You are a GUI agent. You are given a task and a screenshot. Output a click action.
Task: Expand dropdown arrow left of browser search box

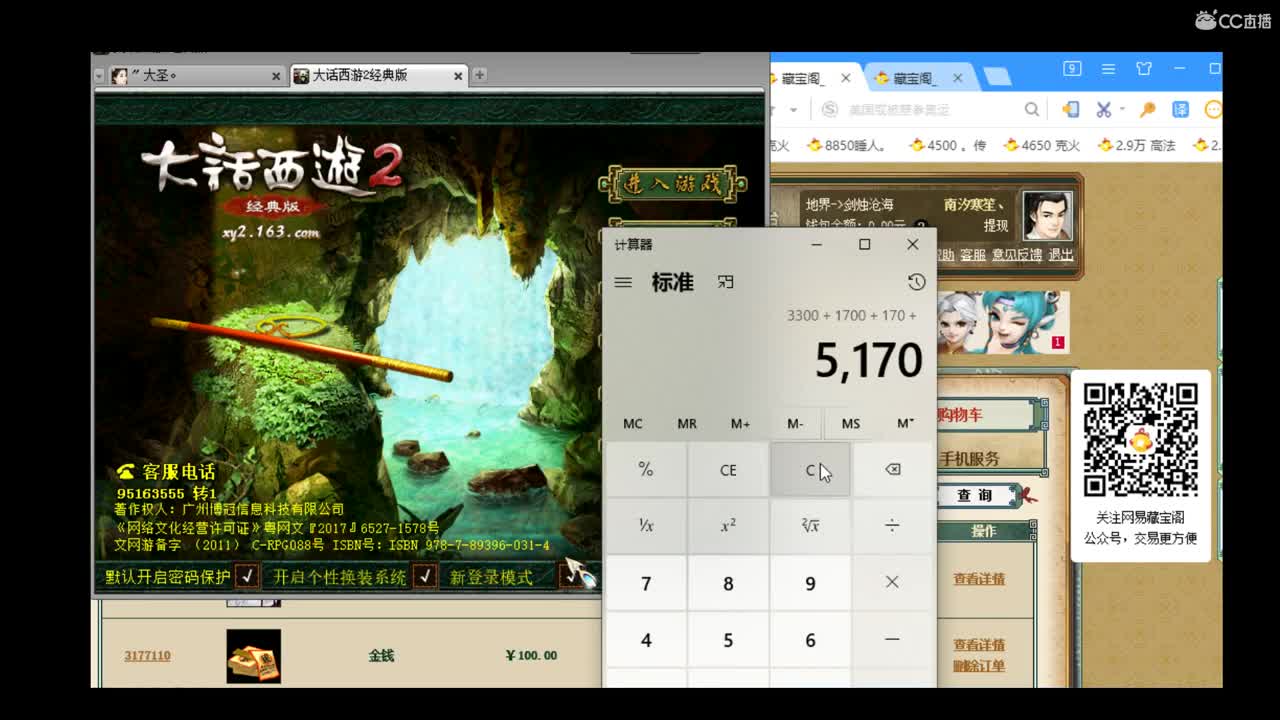793,109
